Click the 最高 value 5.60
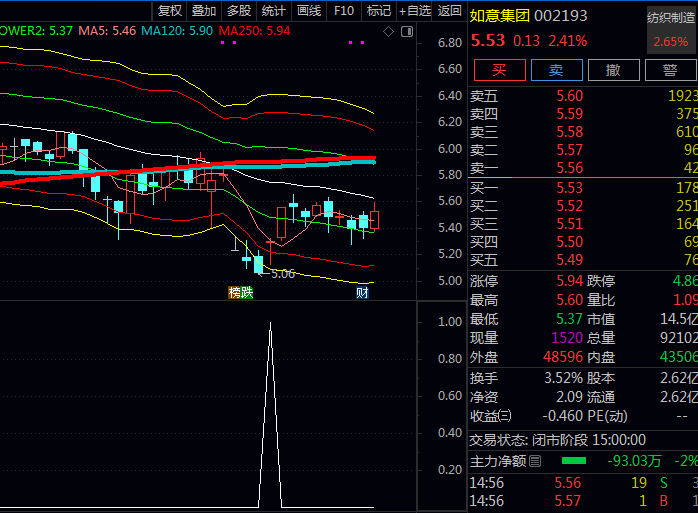The height and width of the screenshot is (513, 698). click(x=569, y=300)
